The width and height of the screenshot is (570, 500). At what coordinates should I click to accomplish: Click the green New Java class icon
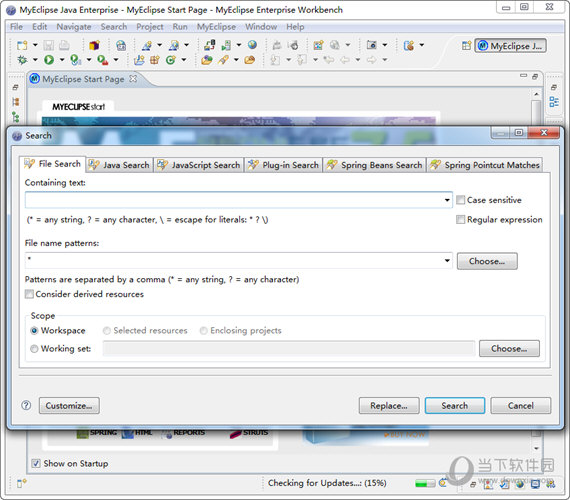tap(170, 60)
